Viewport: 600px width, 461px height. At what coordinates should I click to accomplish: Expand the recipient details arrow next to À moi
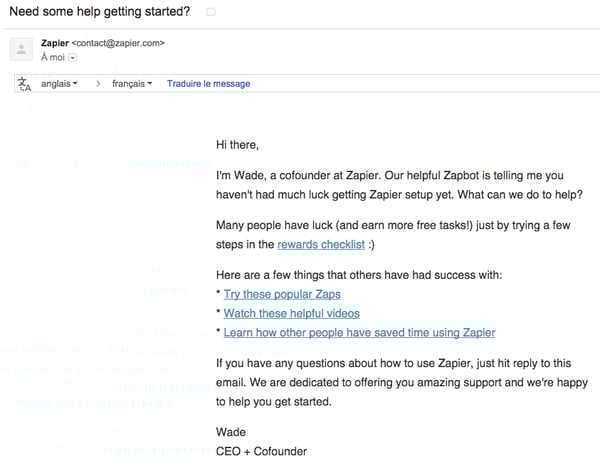[72, 58]
